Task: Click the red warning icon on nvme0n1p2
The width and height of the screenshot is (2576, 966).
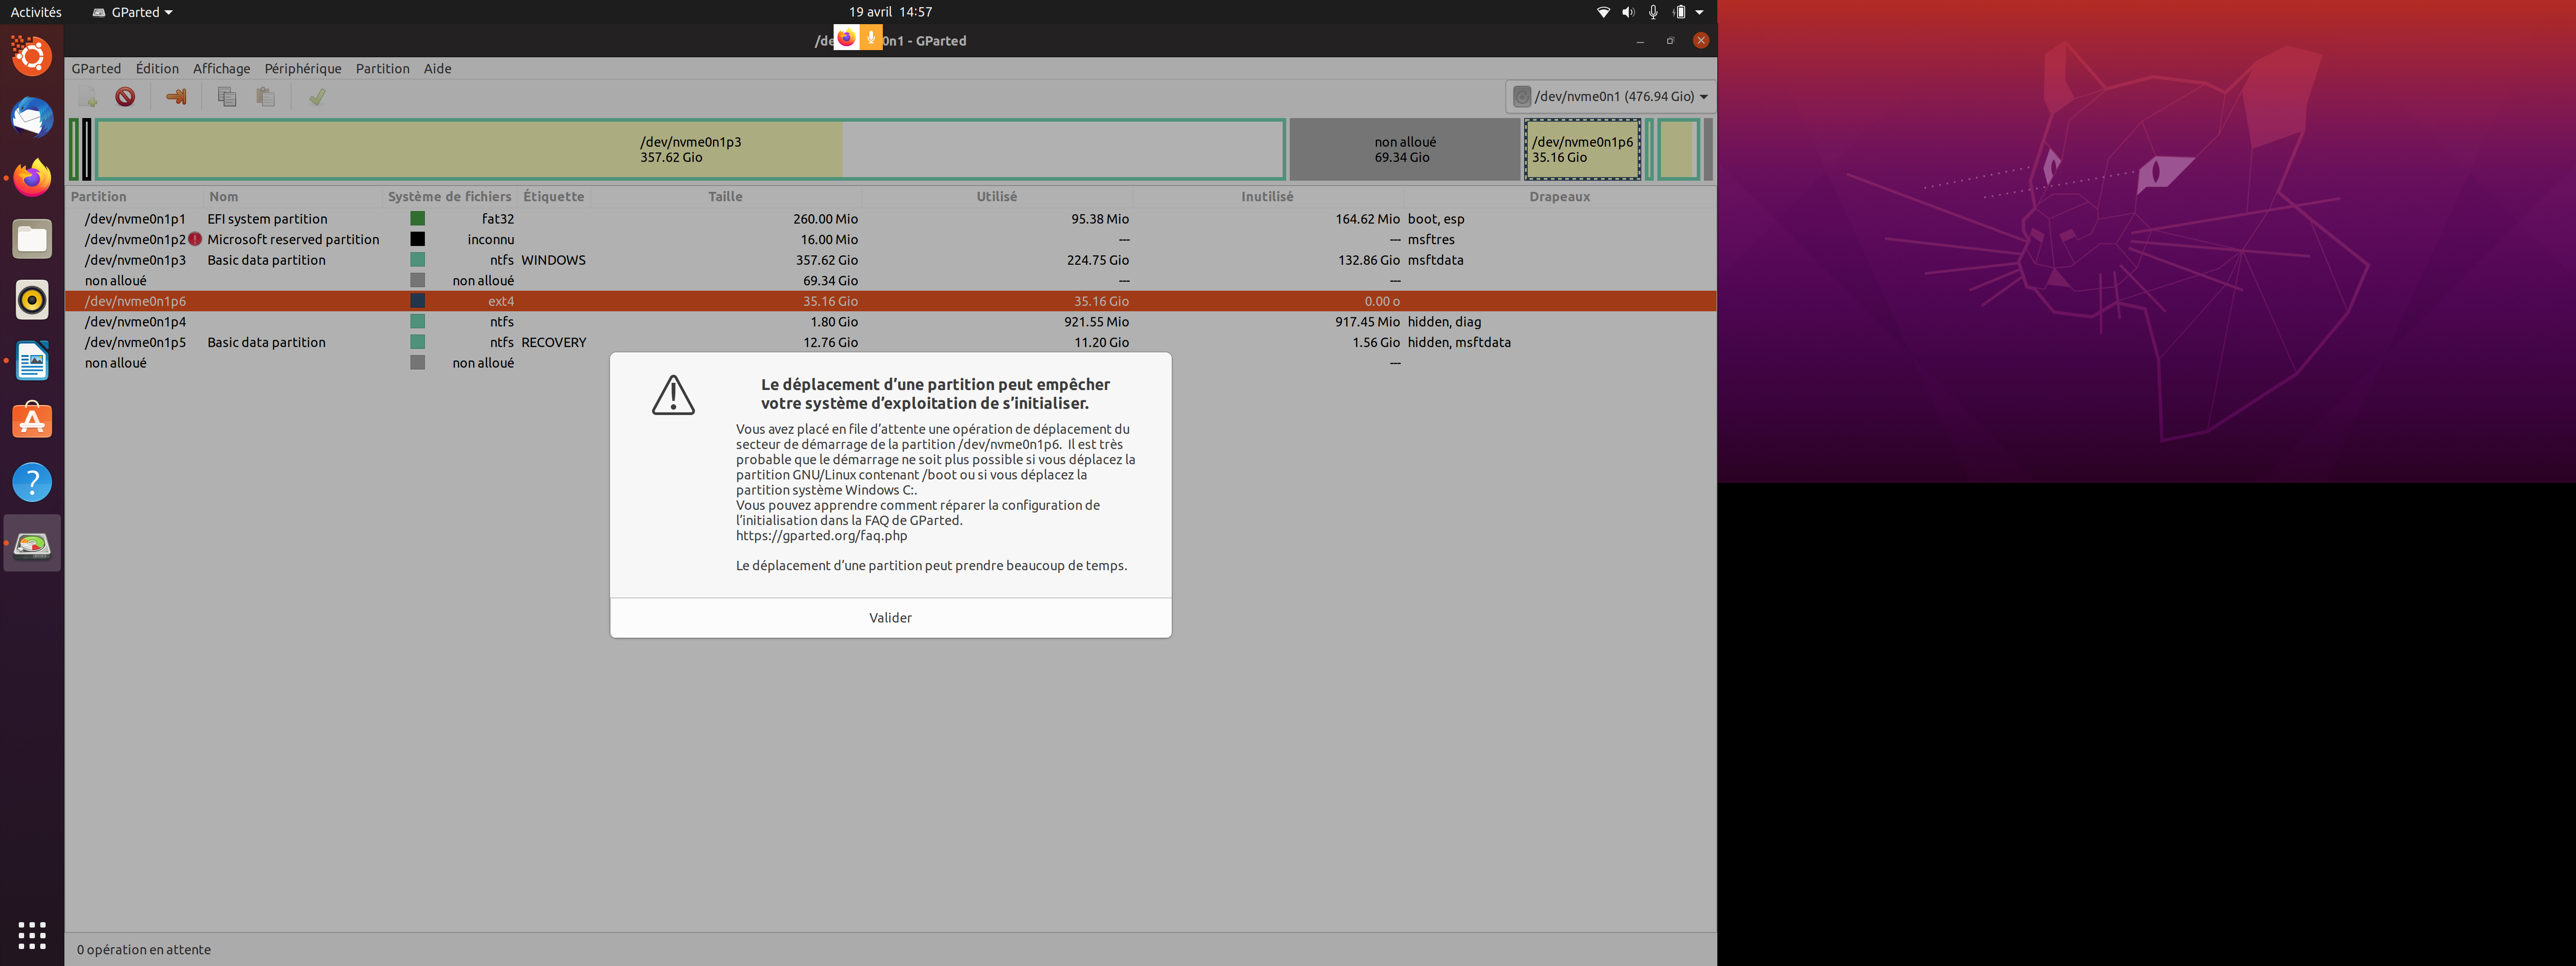Action: (x=195, y=239)
